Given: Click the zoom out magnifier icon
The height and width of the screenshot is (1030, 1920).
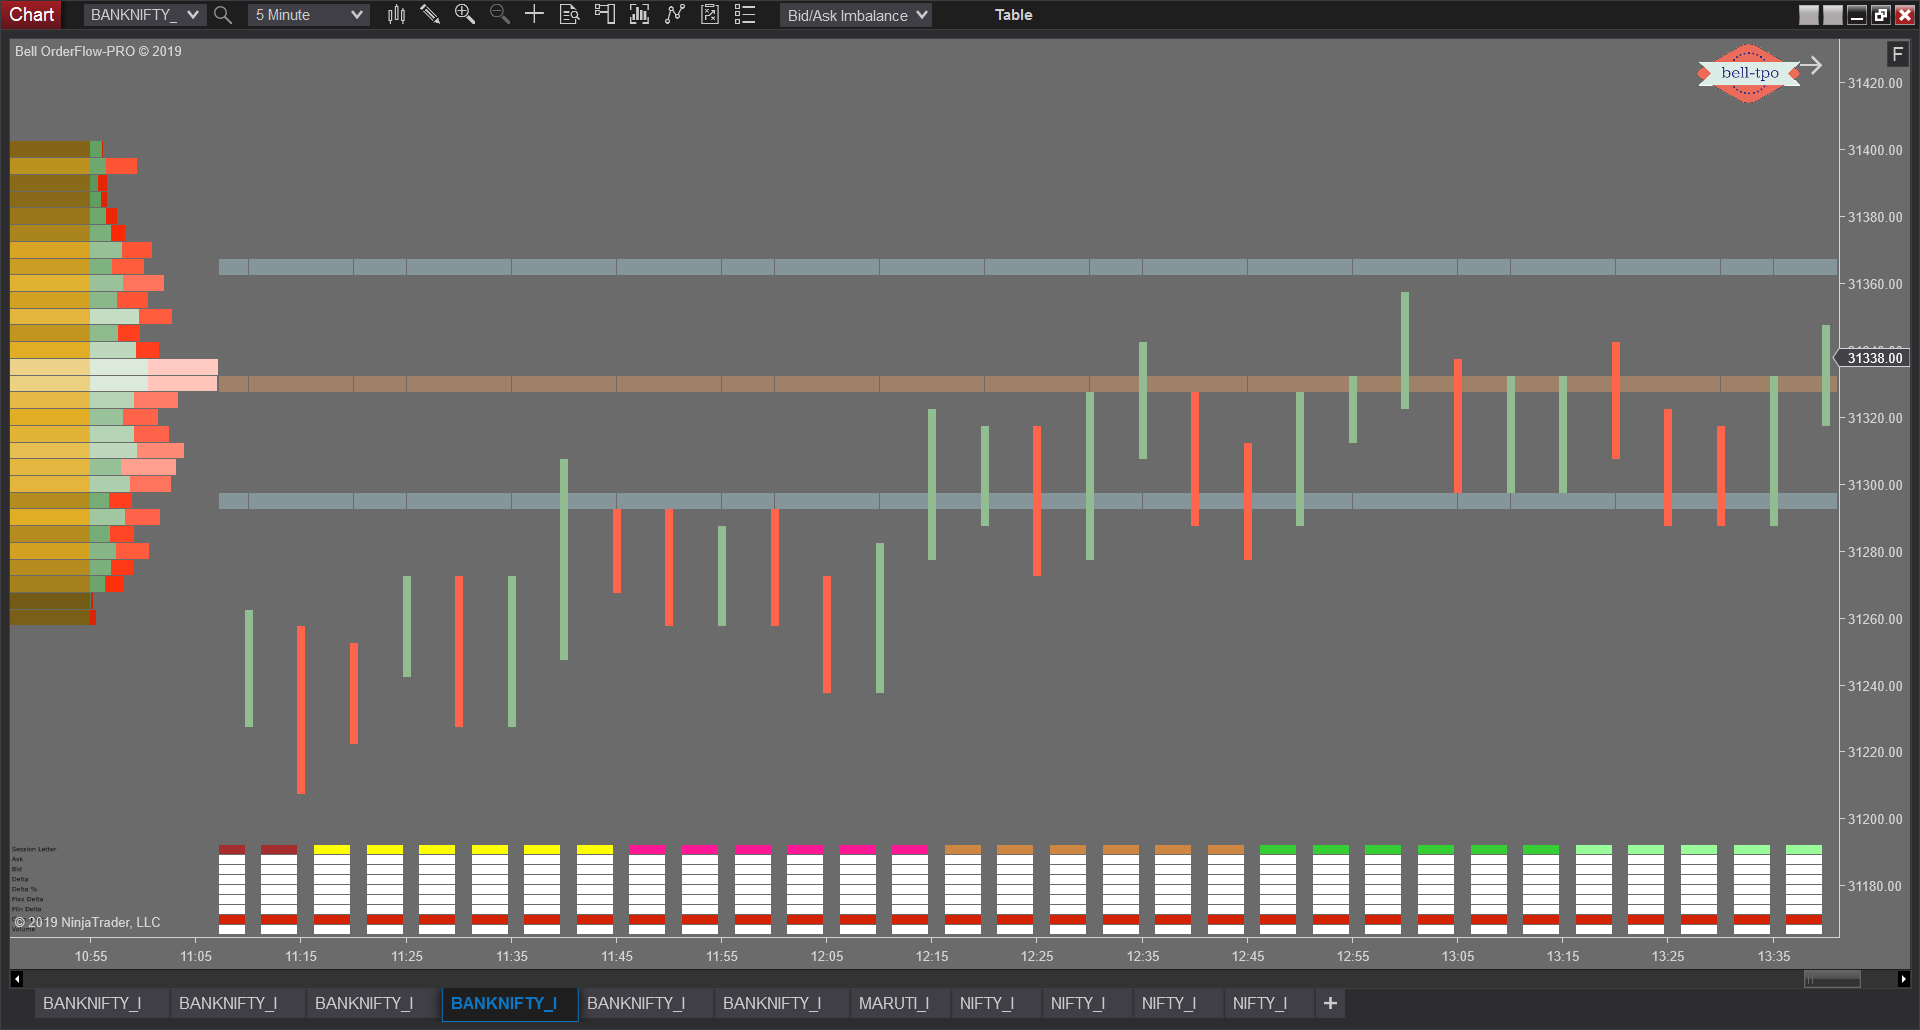Looking at the screenshot, I should (499, 15).
